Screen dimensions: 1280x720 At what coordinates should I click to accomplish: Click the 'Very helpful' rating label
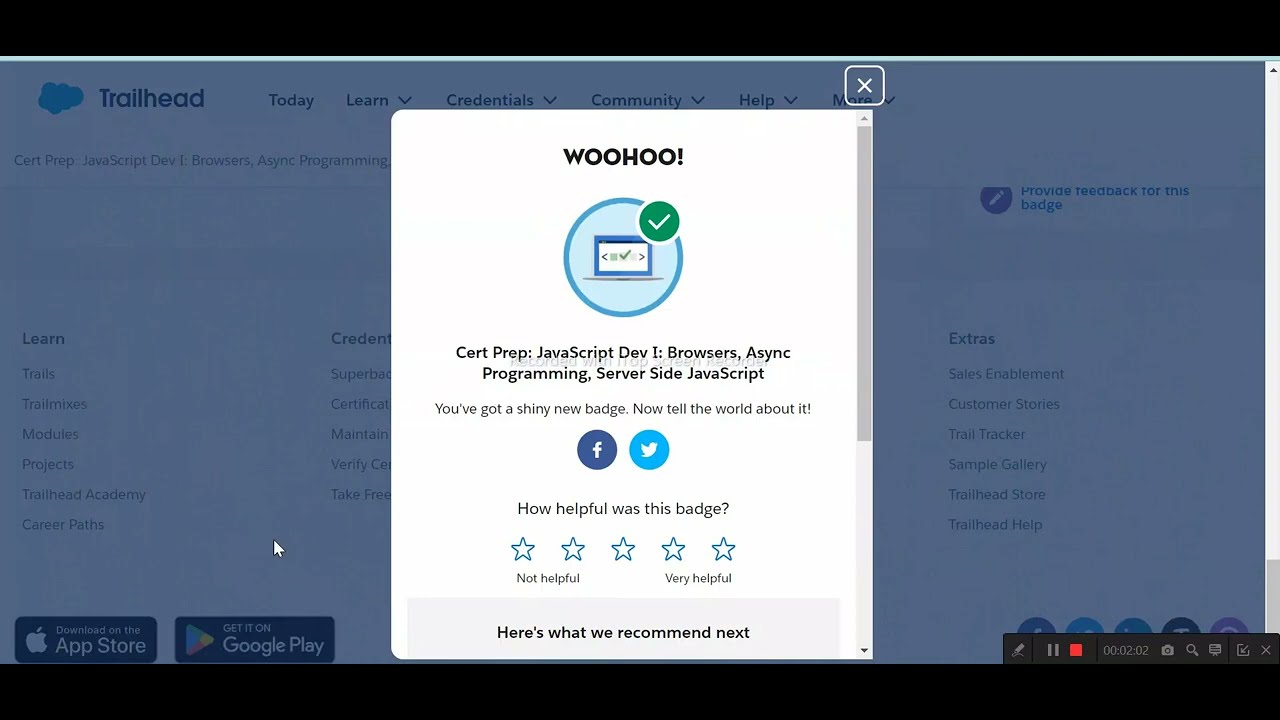point(698,578)
